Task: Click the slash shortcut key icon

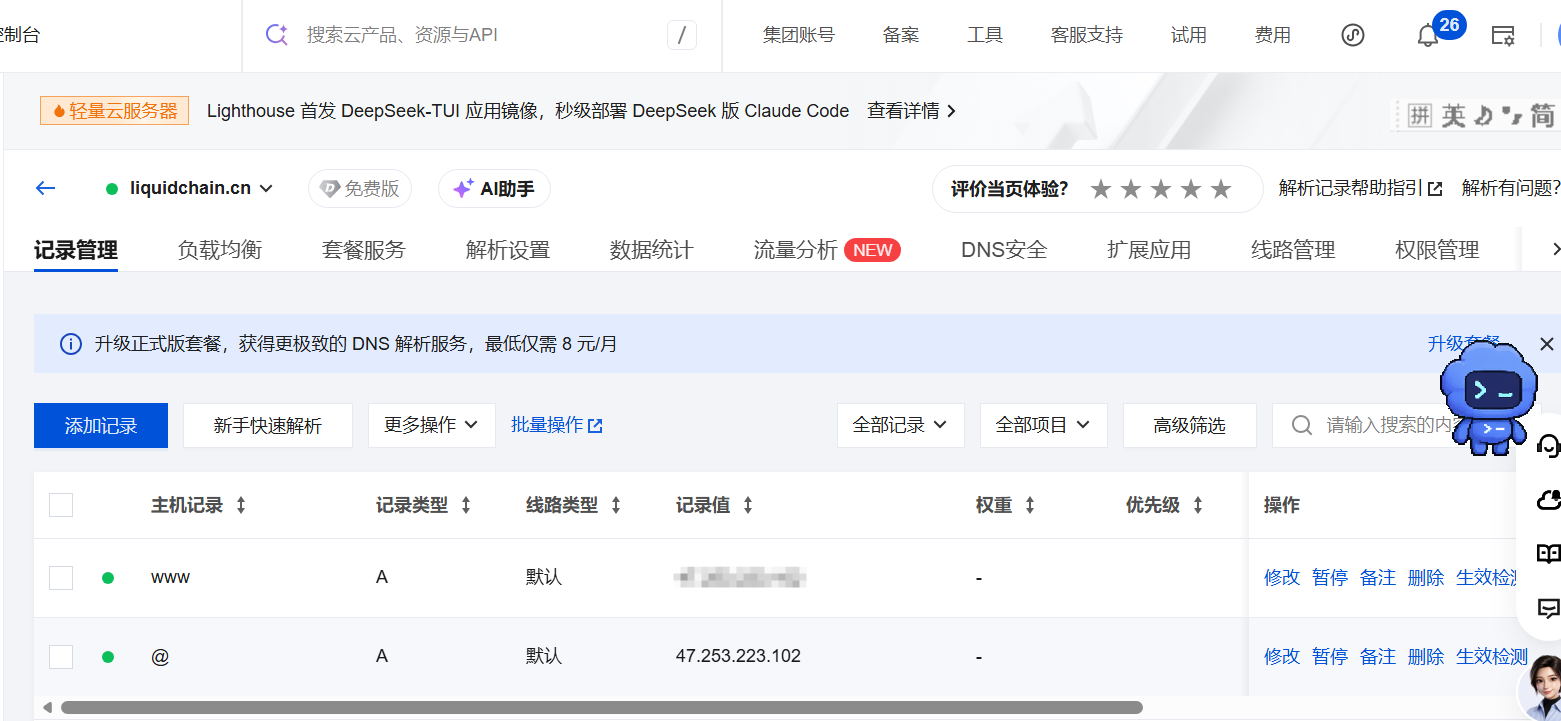Action: tap(681, 35)
